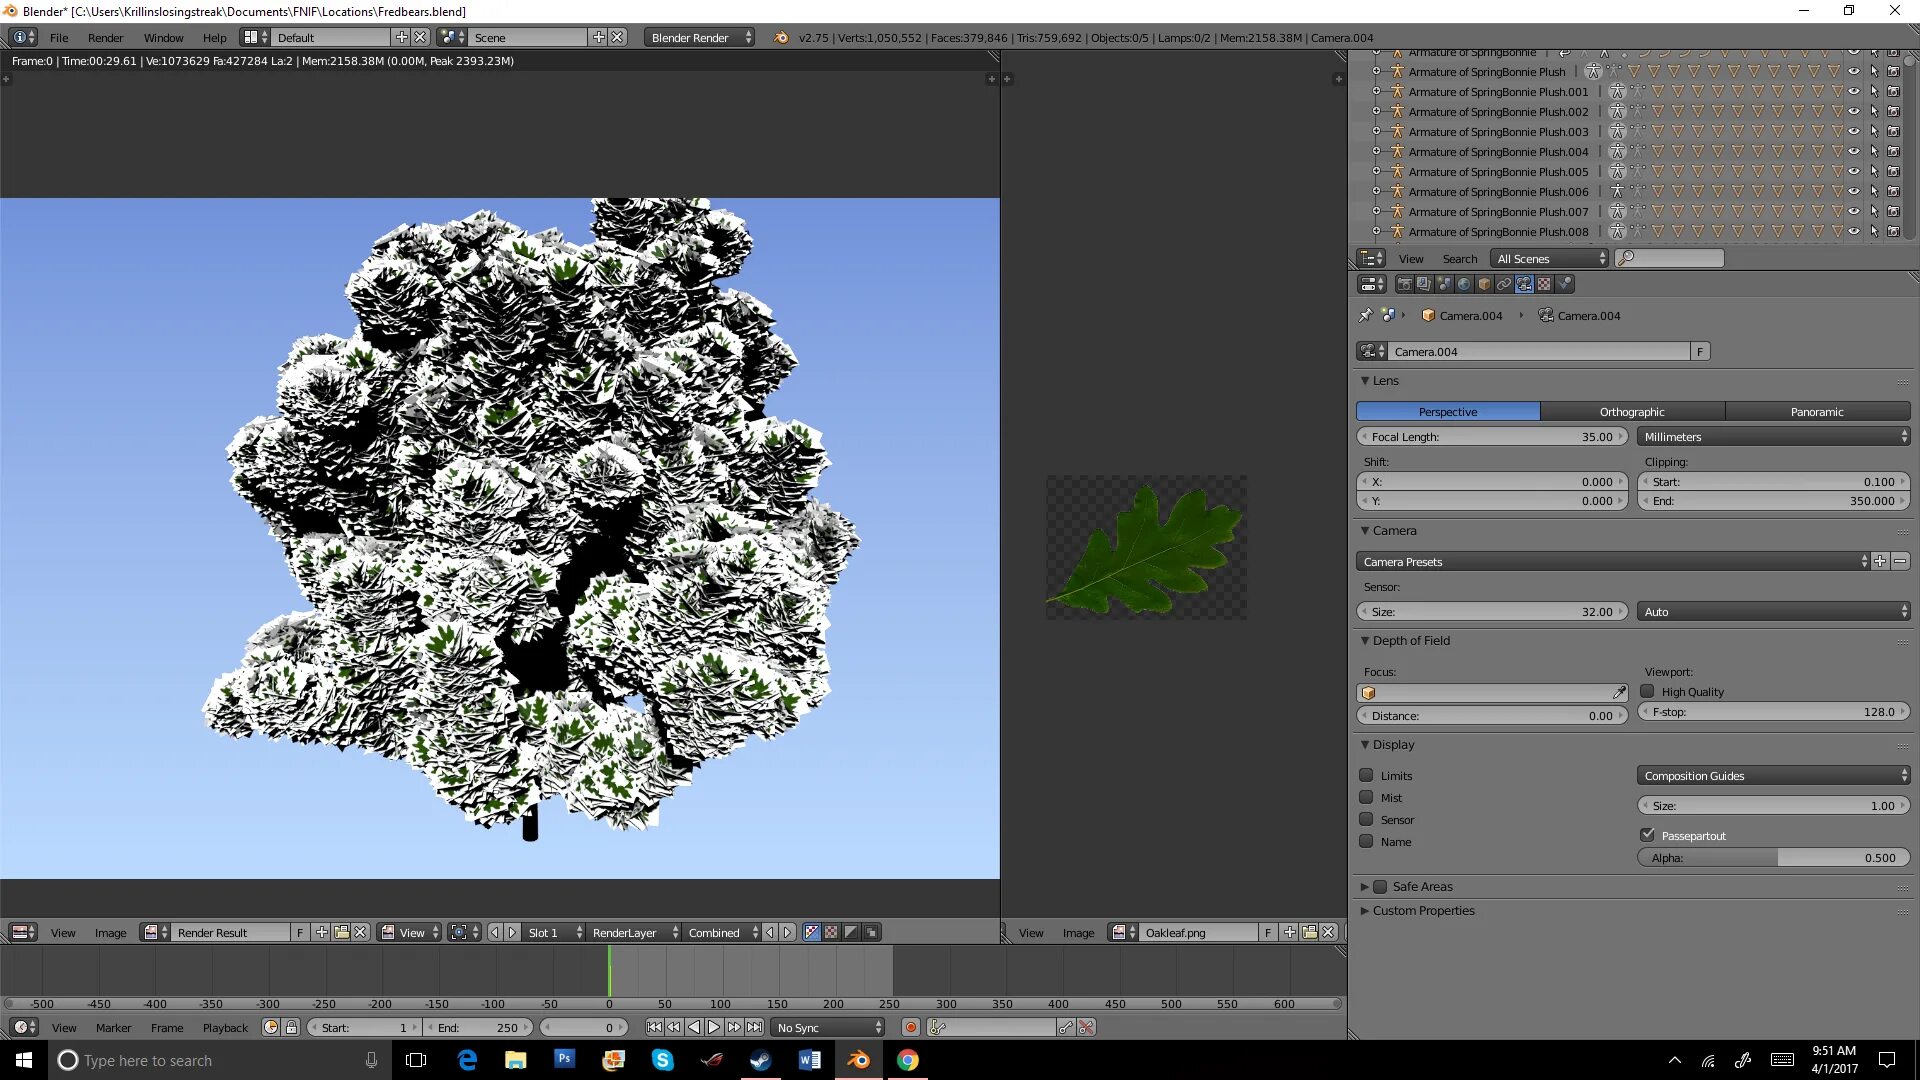Uncheck the Passepartout option

point(1647,834)
